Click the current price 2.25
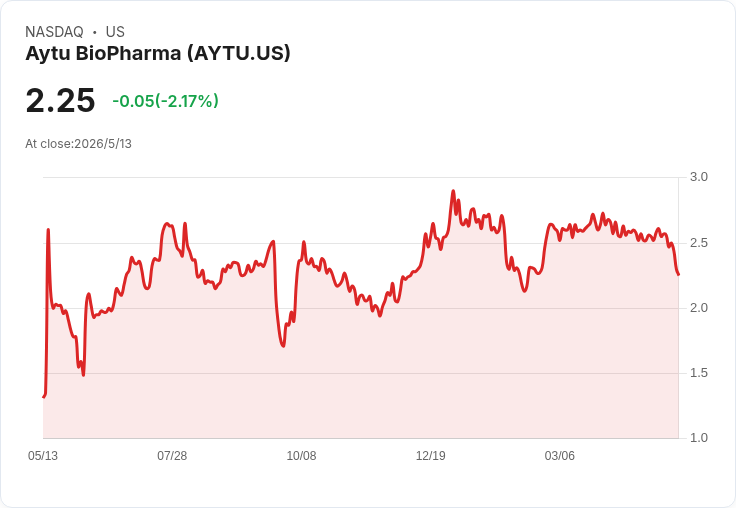The width and height of the screenshot is (736, 508). [x=60, y=101]
